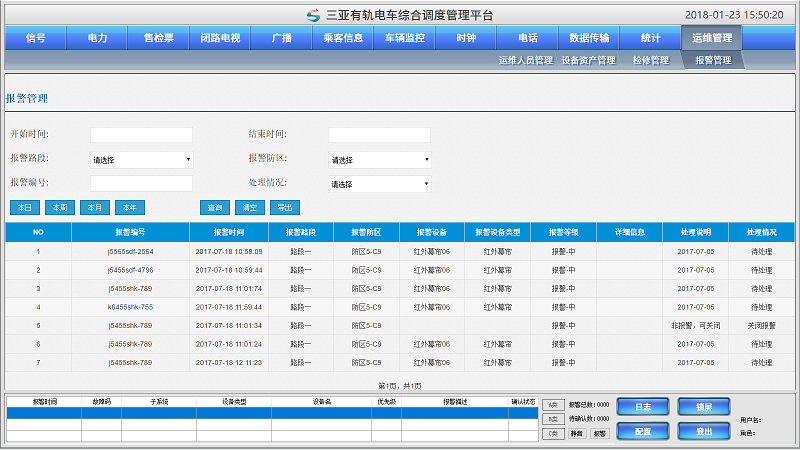
Task: Select the 电话 tab
Action: tap(528, 38)
